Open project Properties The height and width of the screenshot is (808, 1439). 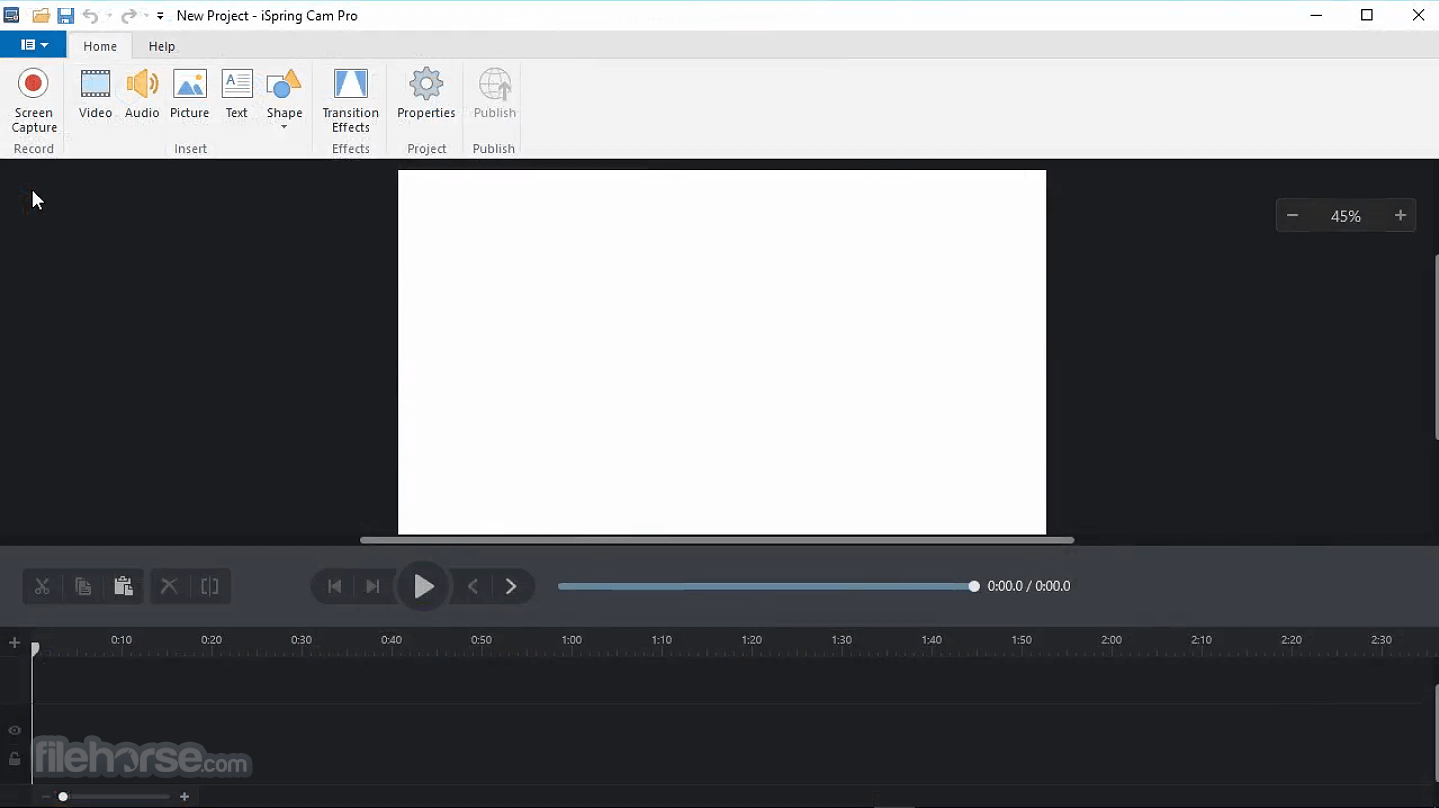pyautogui.click(x=426, y=95)
